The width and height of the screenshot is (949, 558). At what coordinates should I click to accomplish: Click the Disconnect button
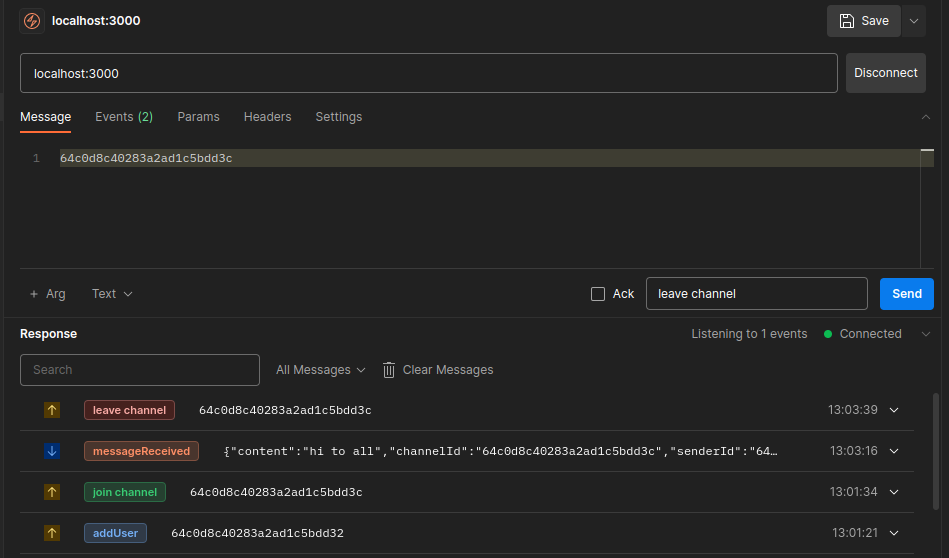coord(885,73)
